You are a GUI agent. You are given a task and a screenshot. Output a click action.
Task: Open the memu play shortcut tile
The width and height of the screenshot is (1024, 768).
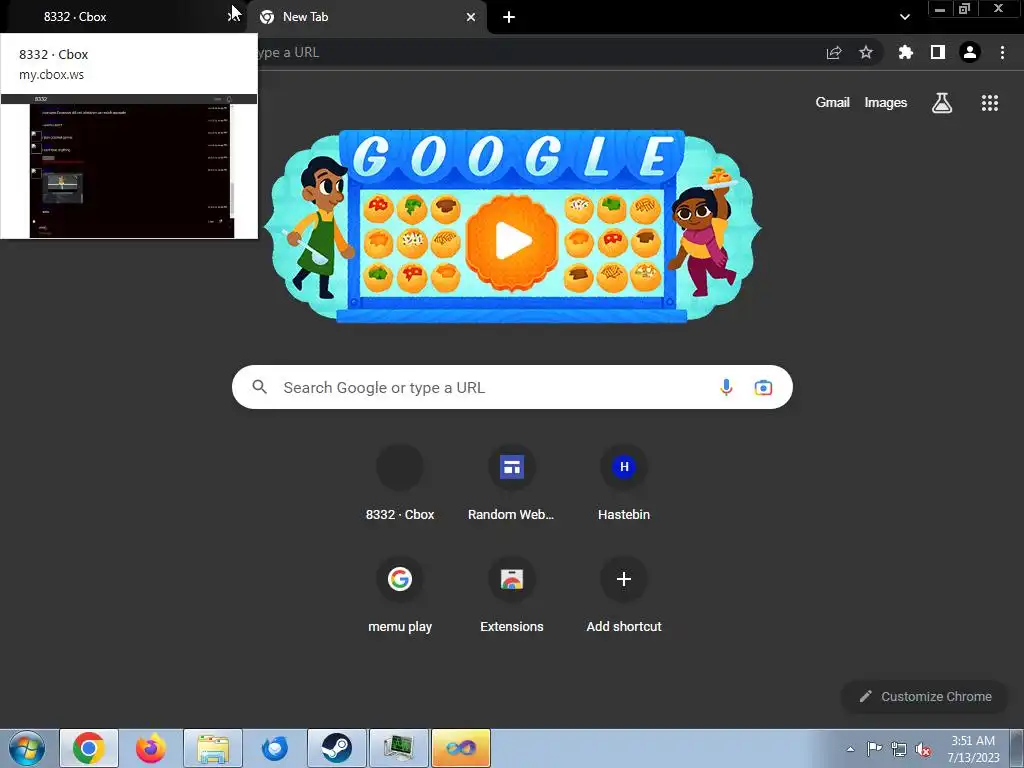click(x=400, y=595)
